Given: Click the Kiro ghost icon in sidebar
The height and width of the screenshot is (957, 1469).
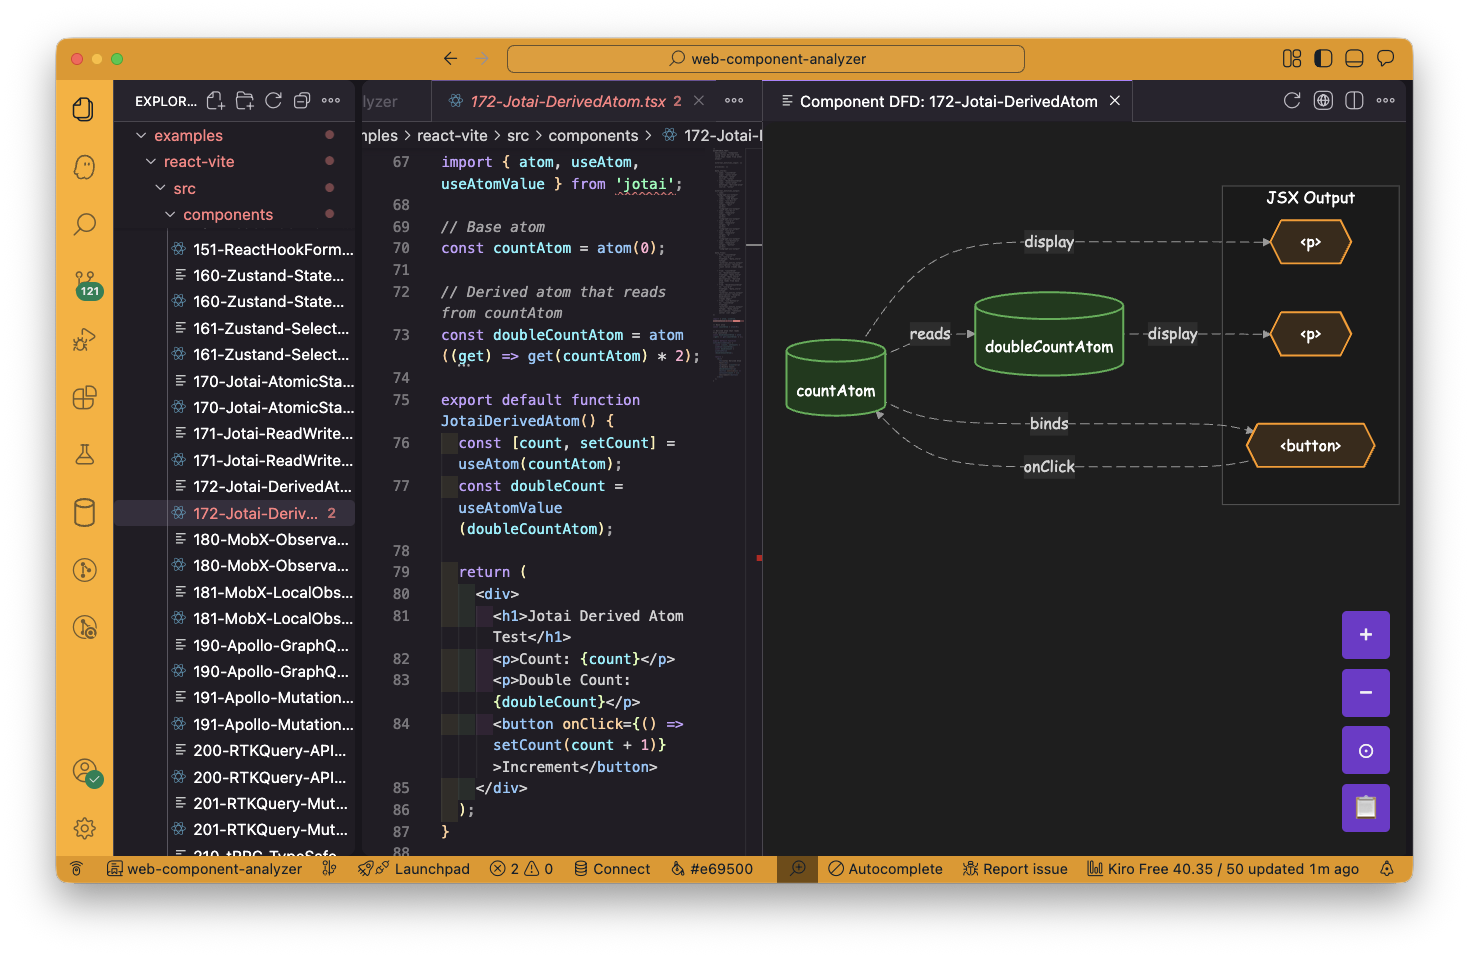Looking at the screenshot, I should tap(85, 167).
